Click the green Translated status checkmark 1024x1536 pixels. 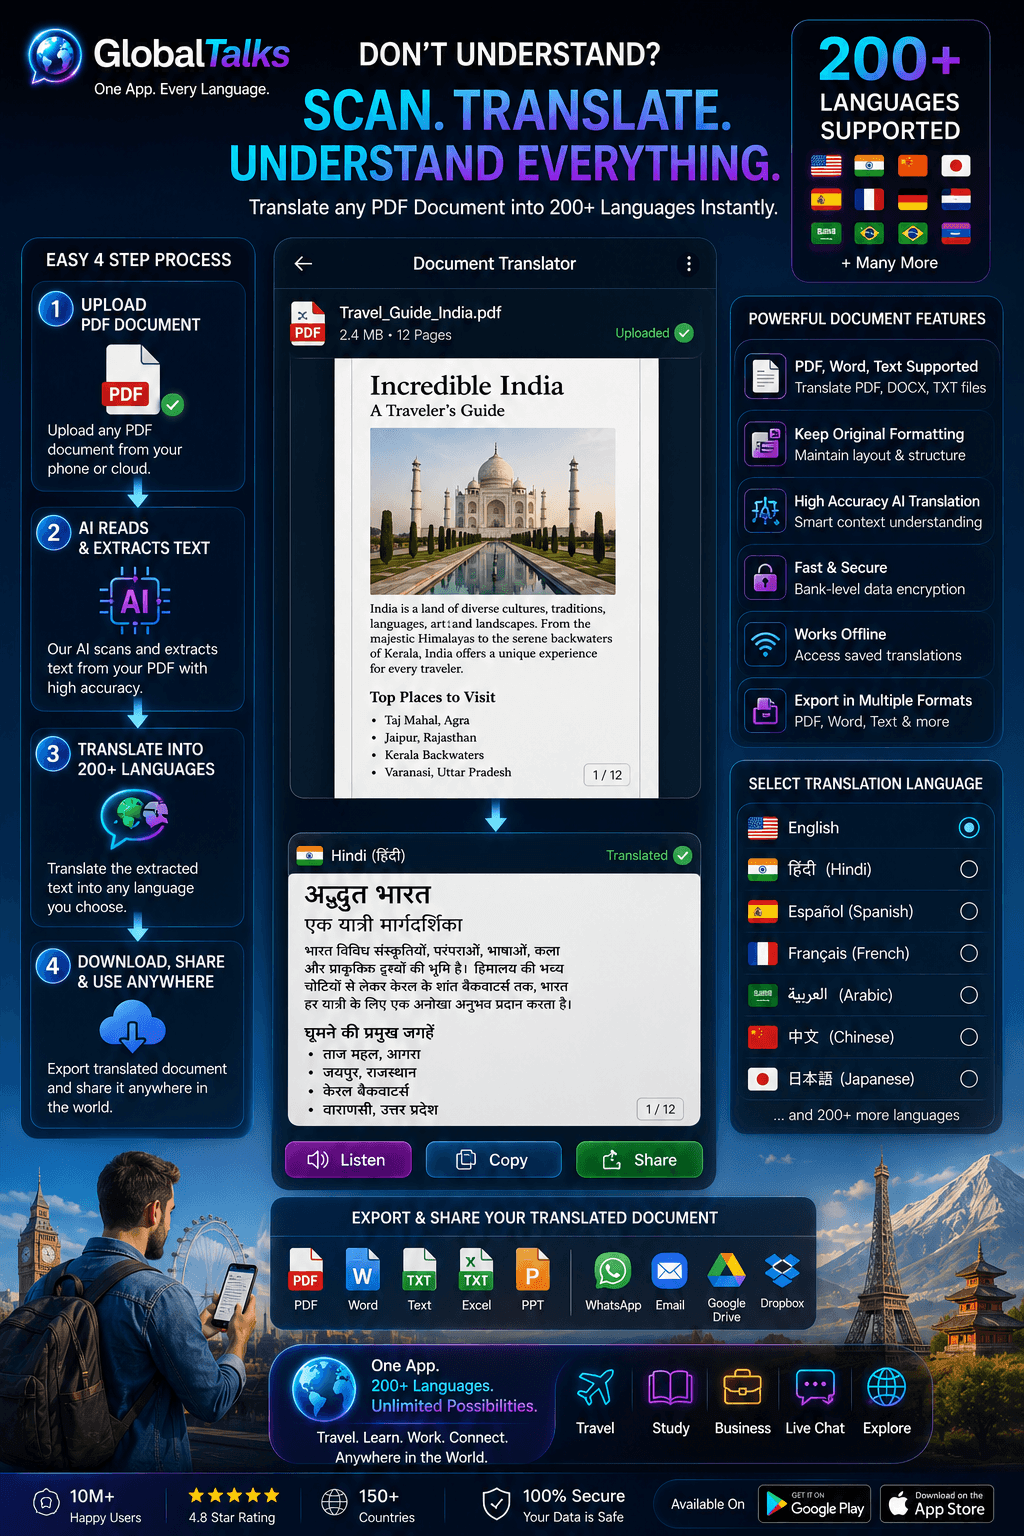click(x=683, y=855)
